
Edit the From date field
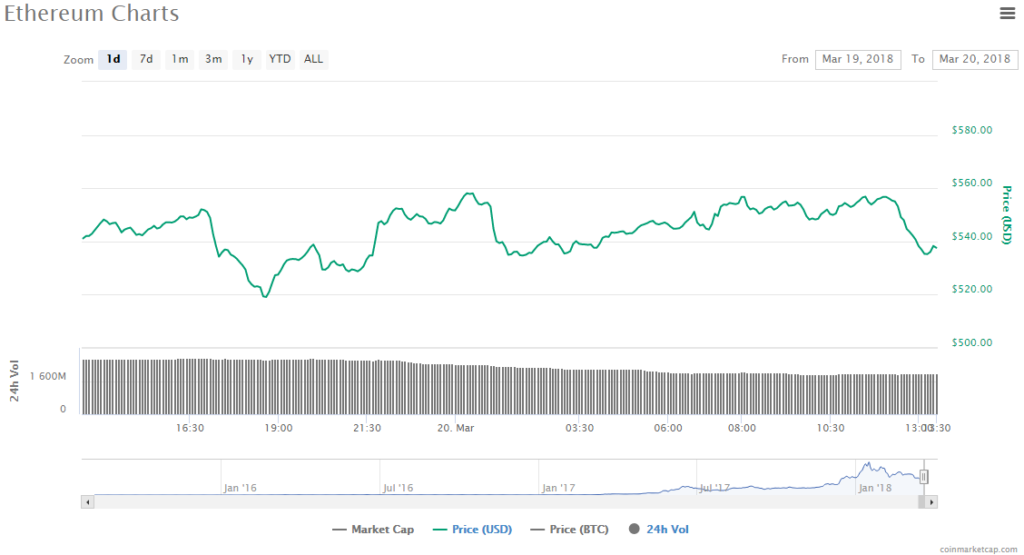click(x=857, y=59)
